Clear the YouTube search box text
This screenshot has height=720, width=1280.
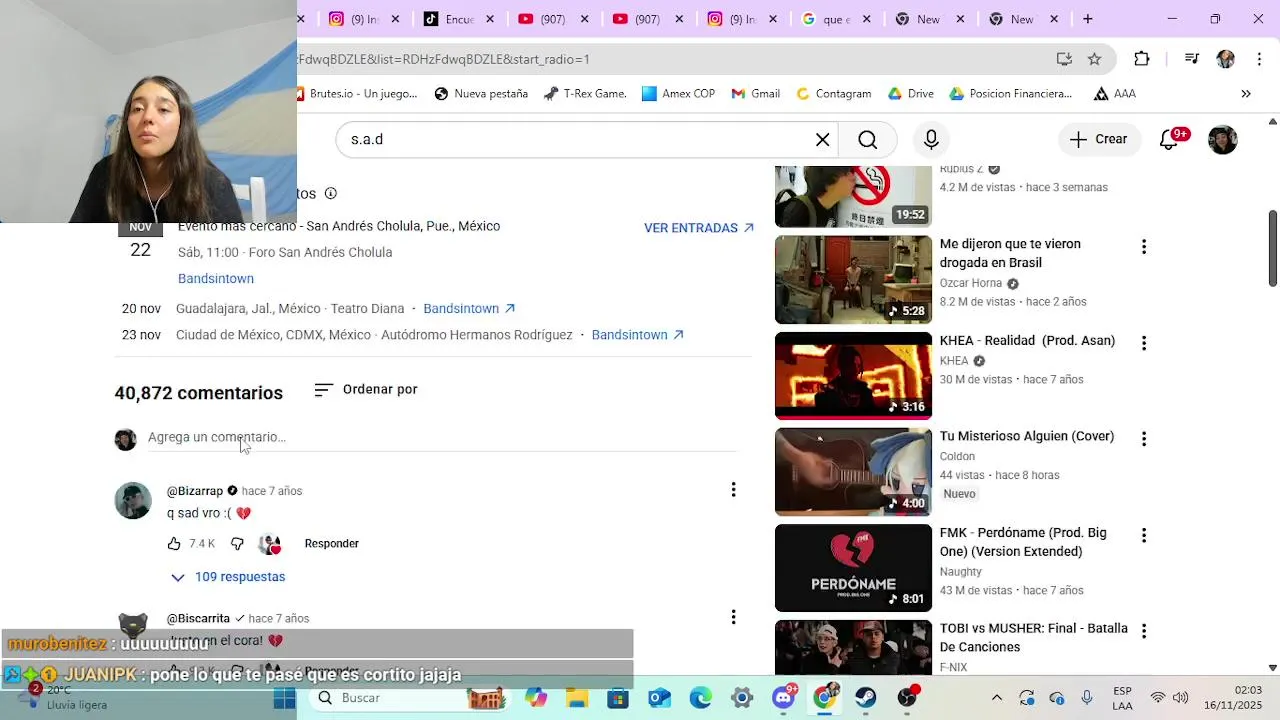click(x=823, y=140)
